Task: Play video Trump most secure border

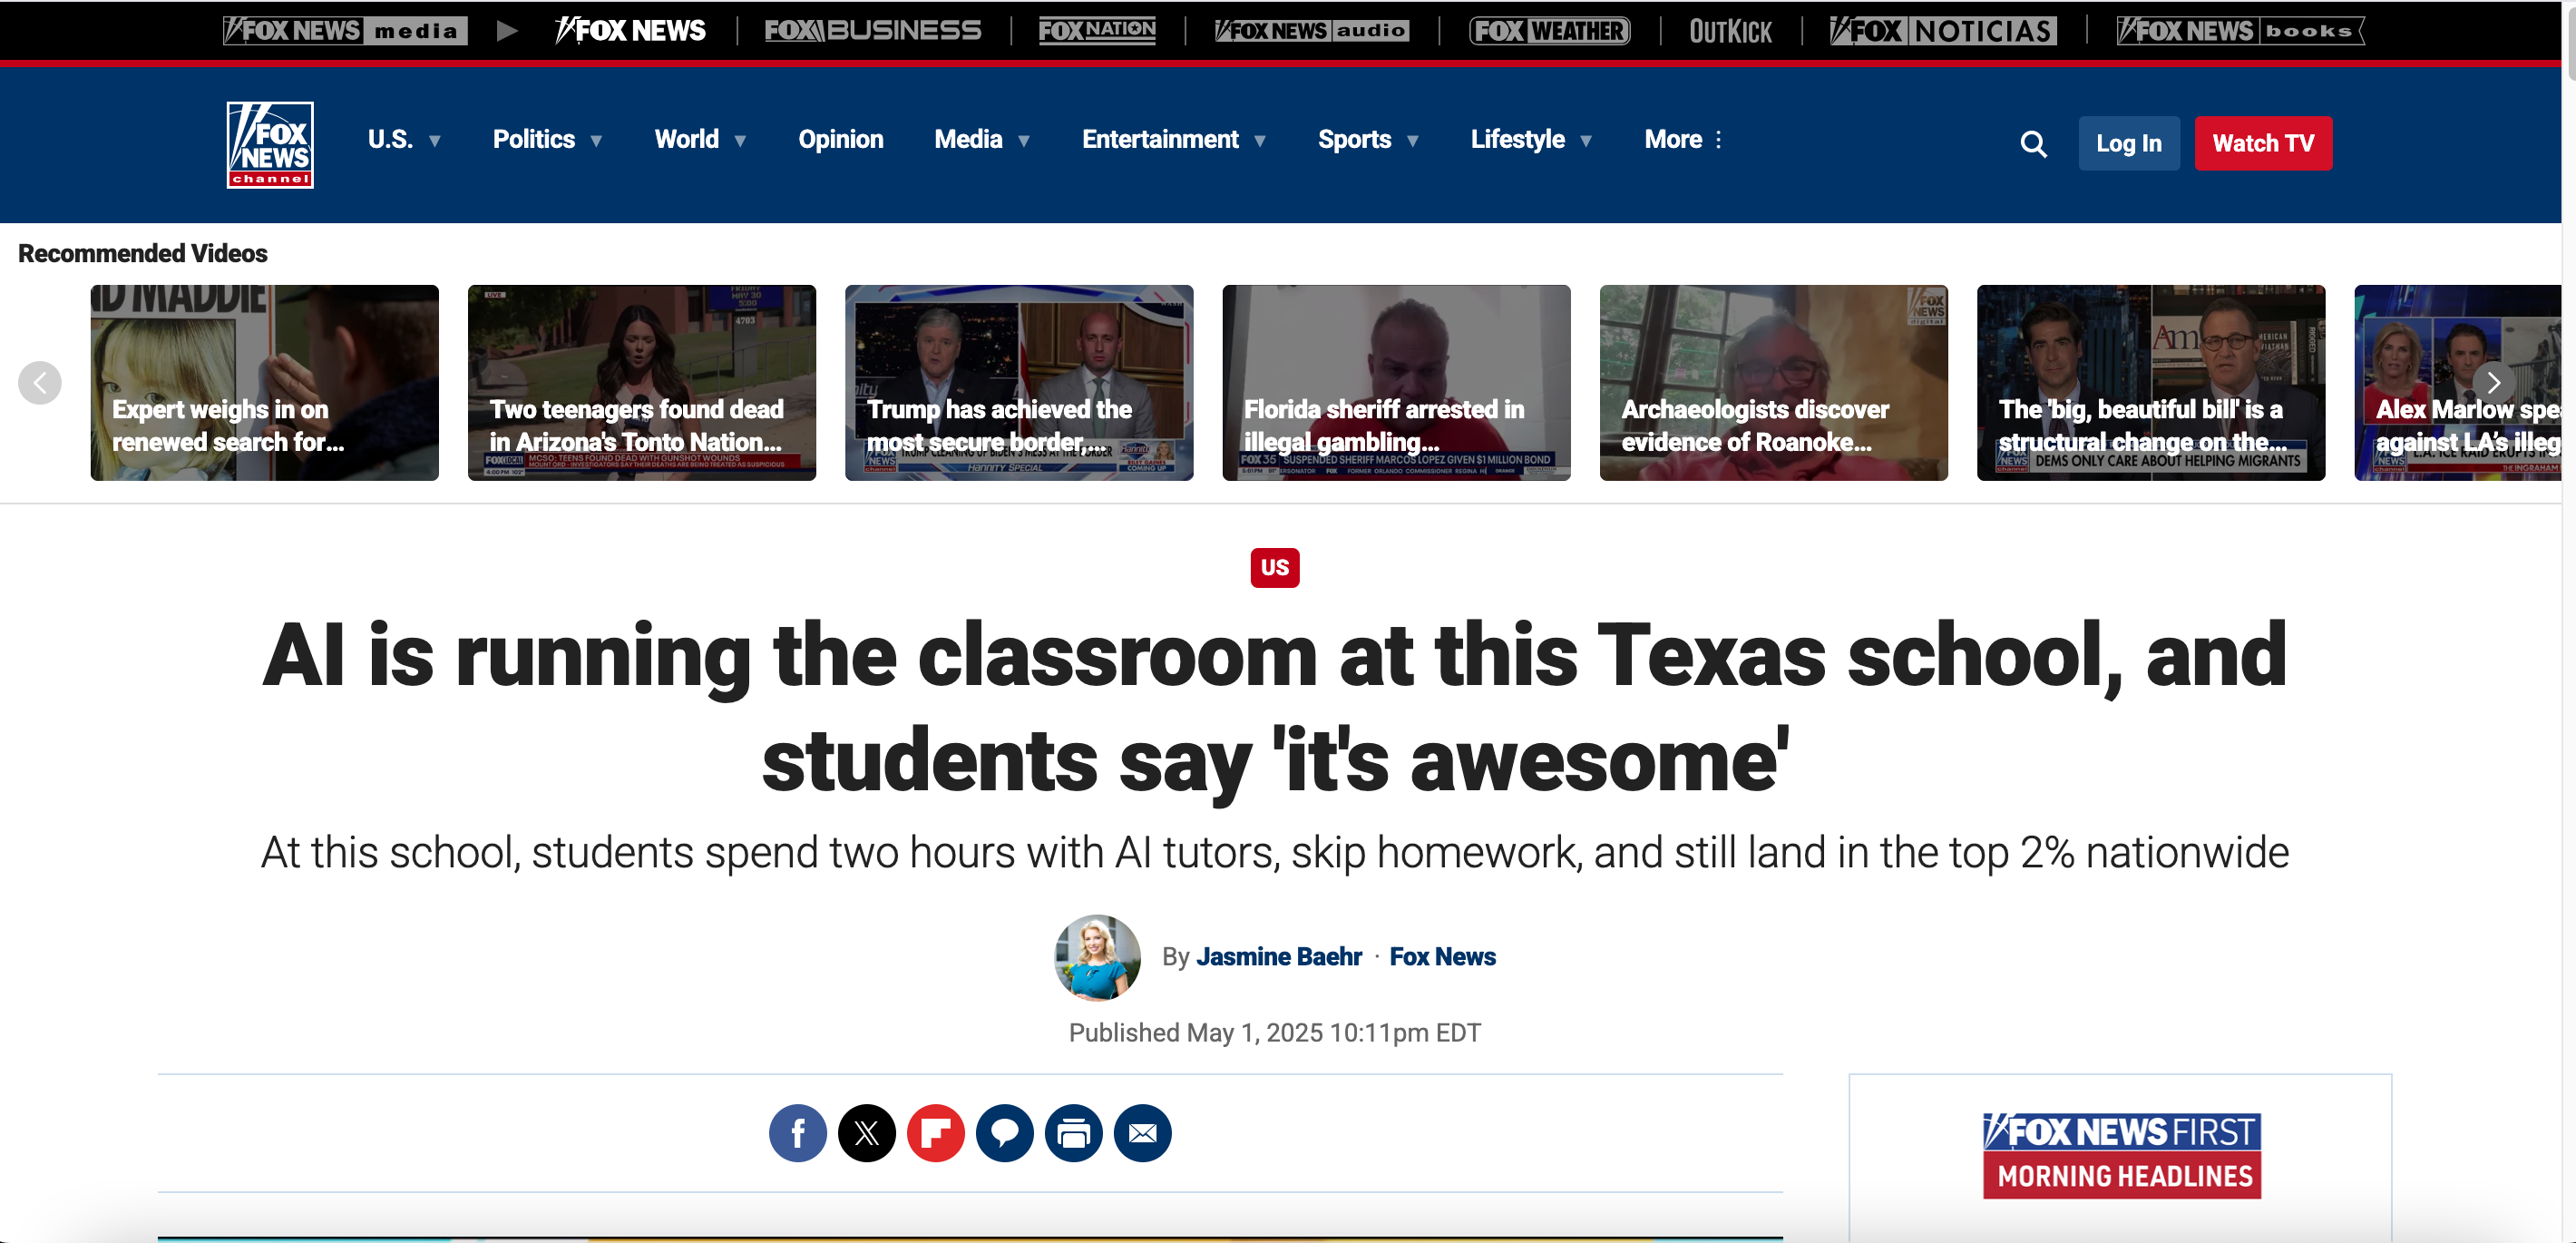Action: pyautogui.click(x=1019, y=383)
